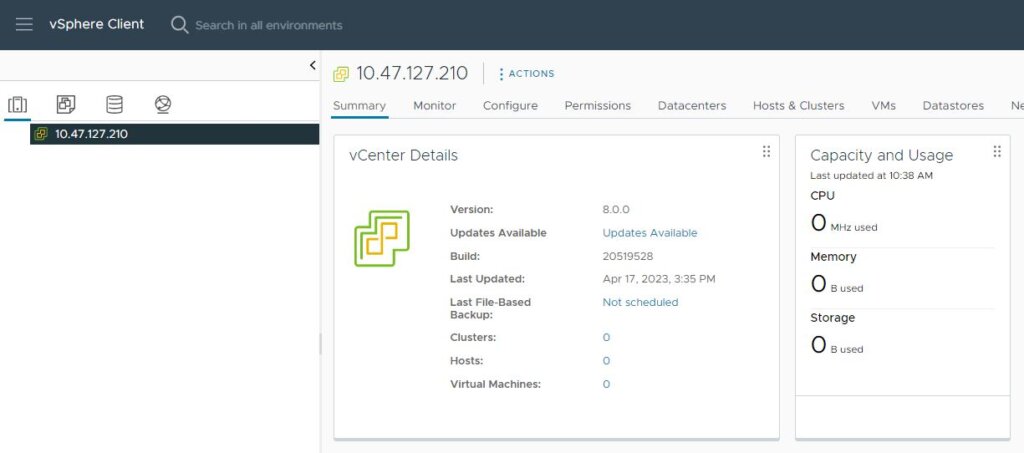Open the Summary tab

(x=359, y=106)
